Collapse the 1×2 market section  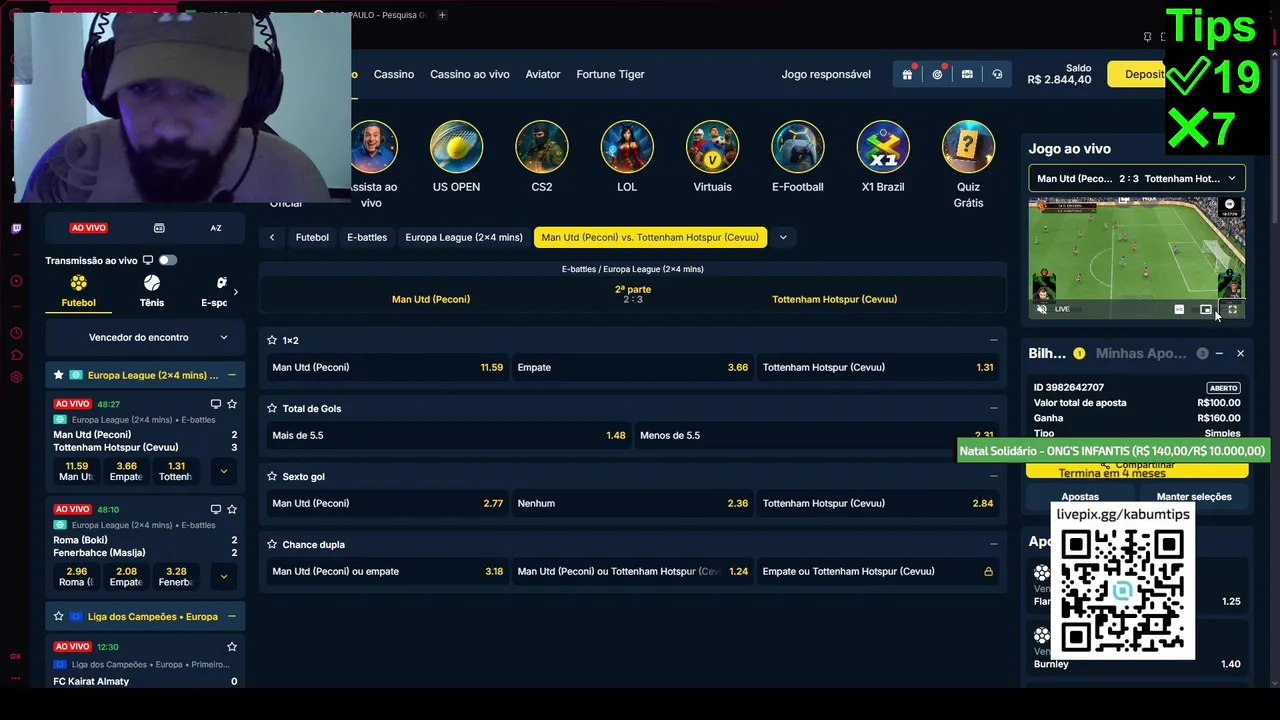click(x=993, y=340)
